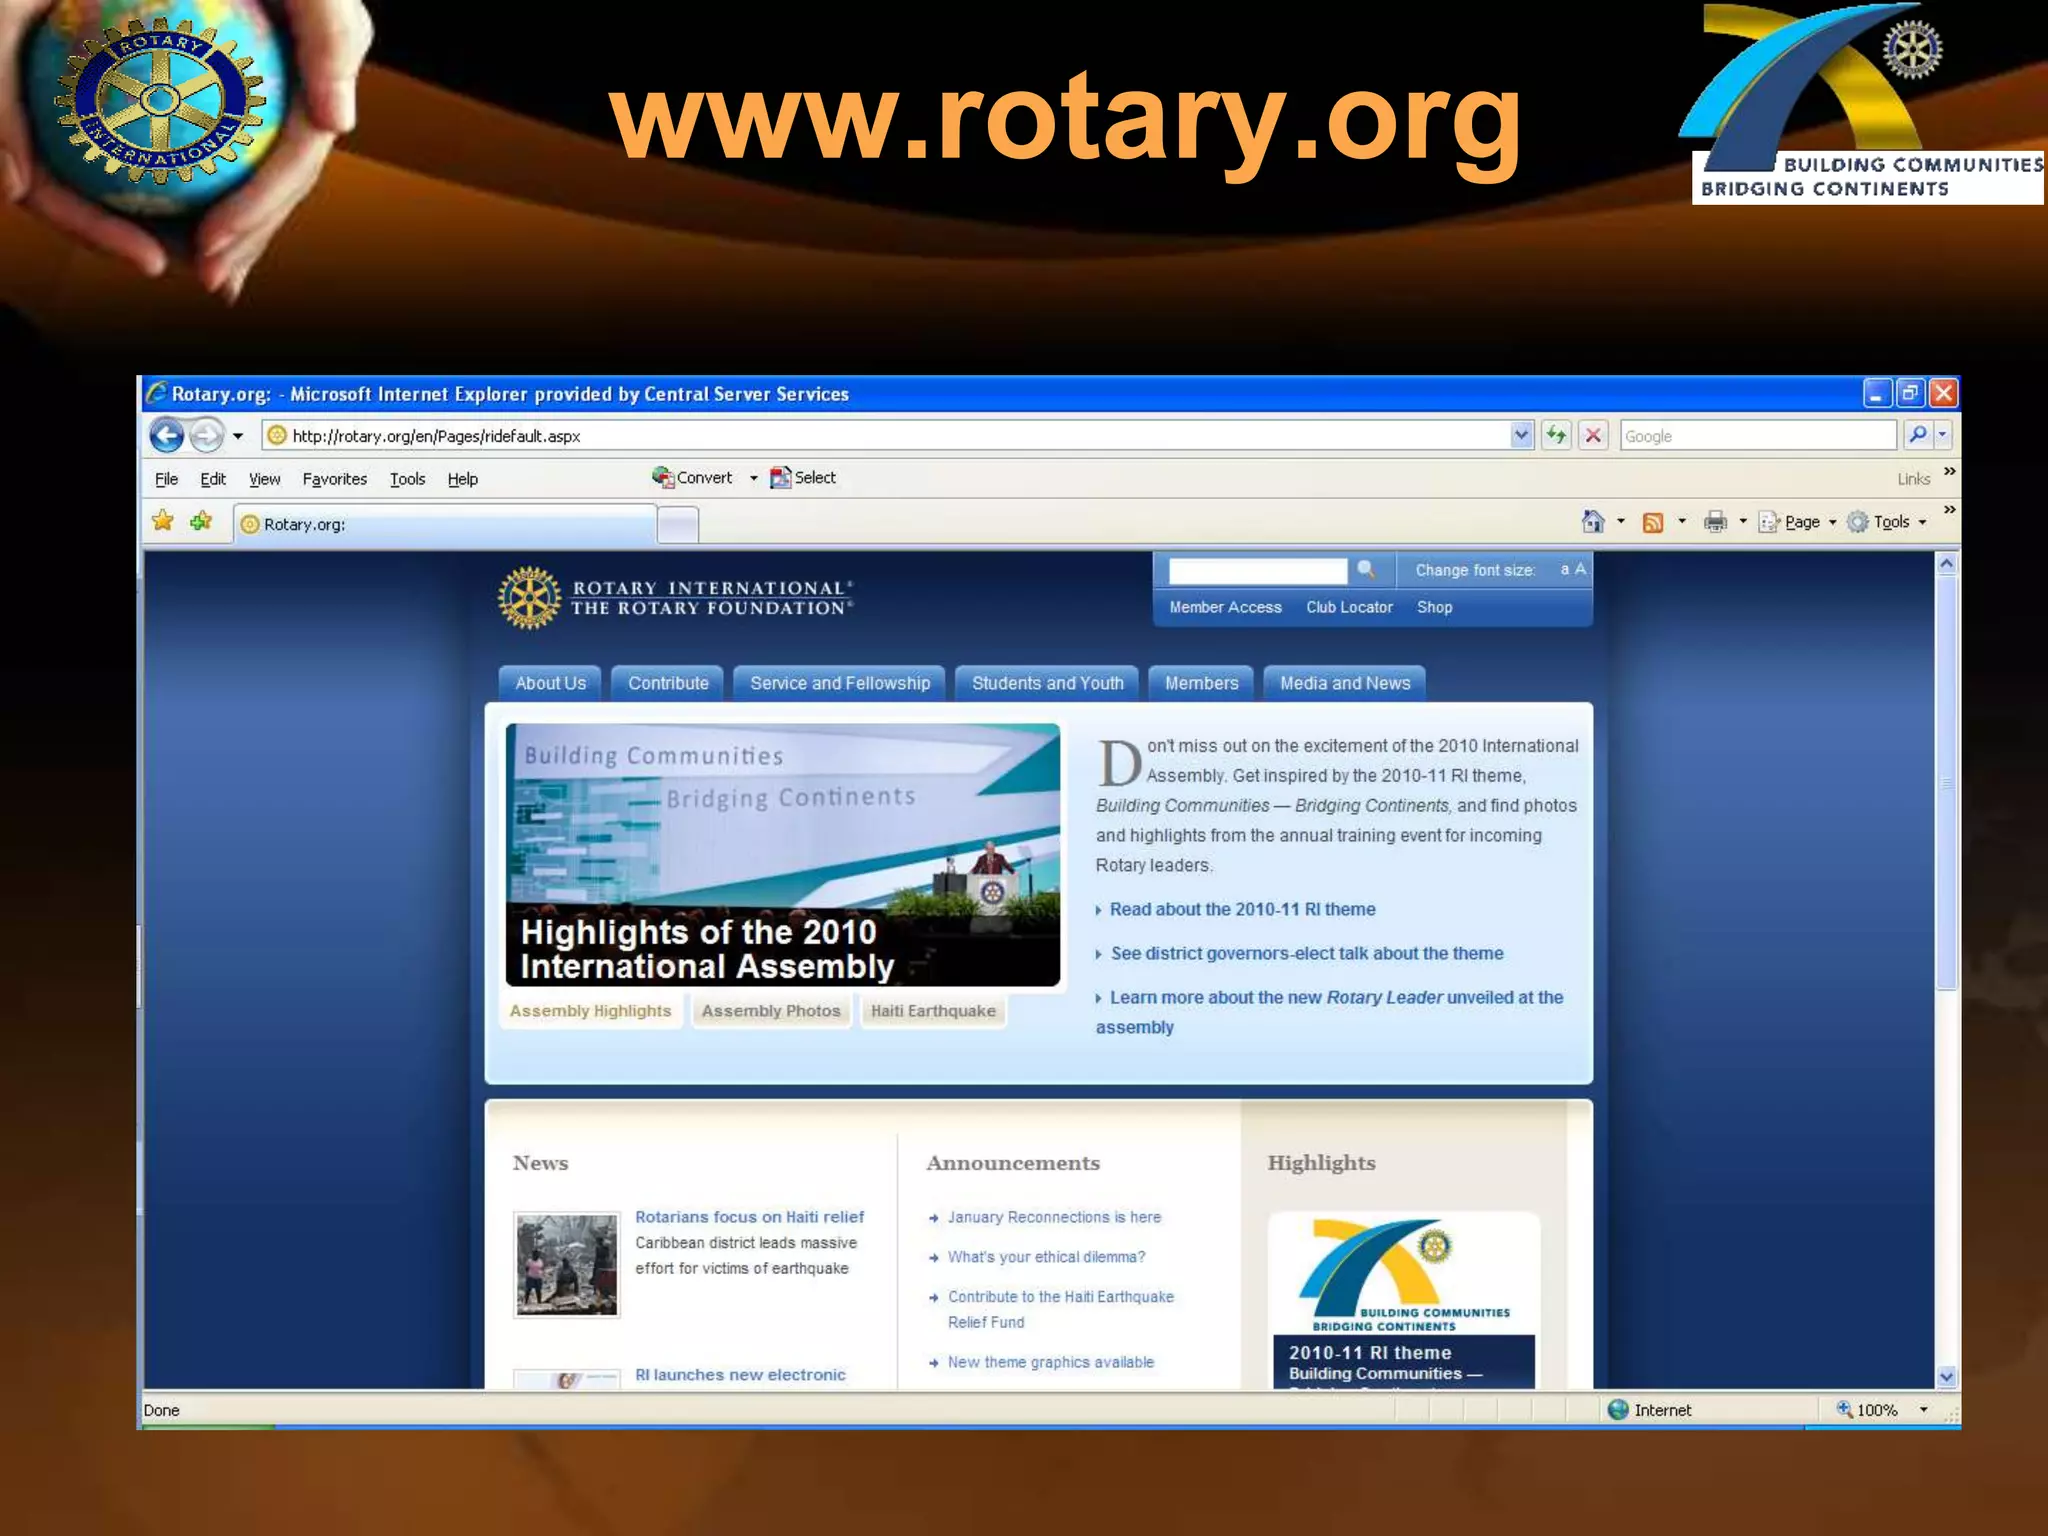Click the Stop loading red X icon
2048x1536 pixels.
tap(1593, 435)
